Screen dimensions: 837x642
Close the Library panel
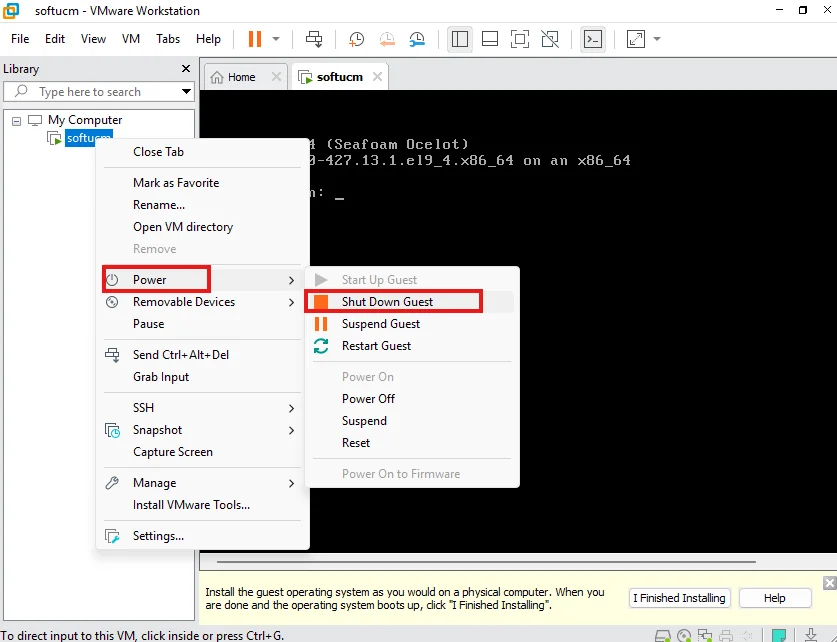[186, 68]
